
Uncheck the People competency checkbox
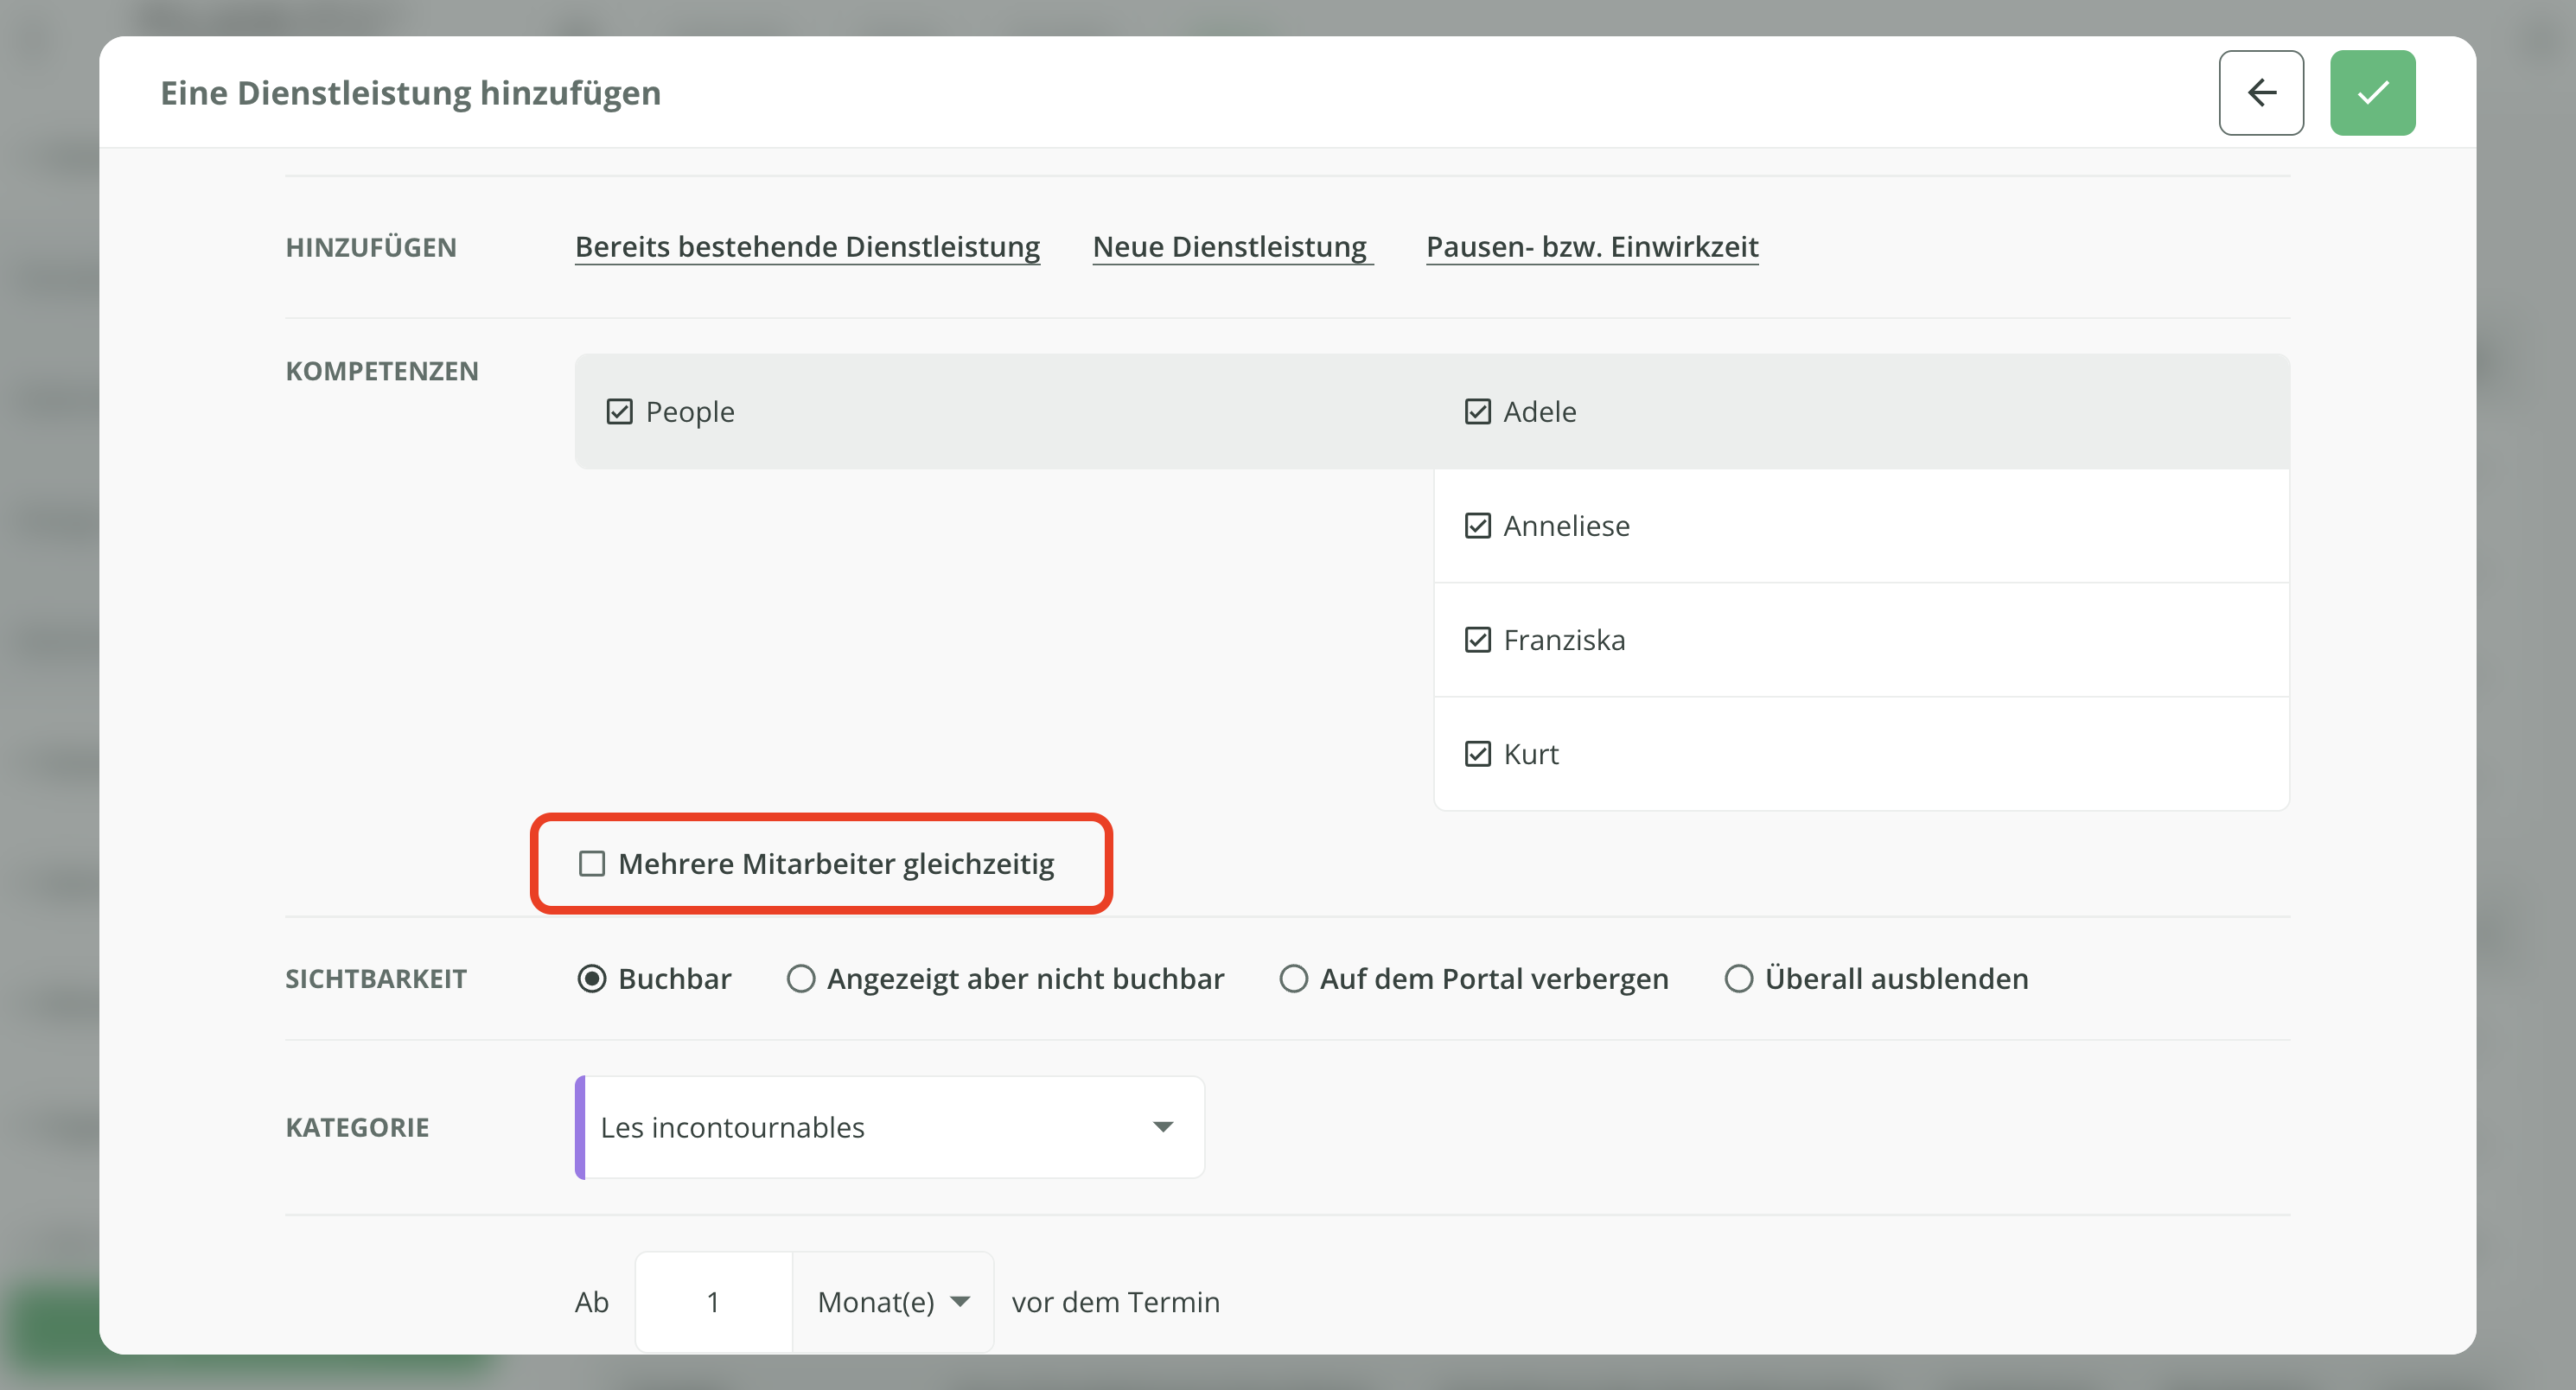tap(619, 412)
